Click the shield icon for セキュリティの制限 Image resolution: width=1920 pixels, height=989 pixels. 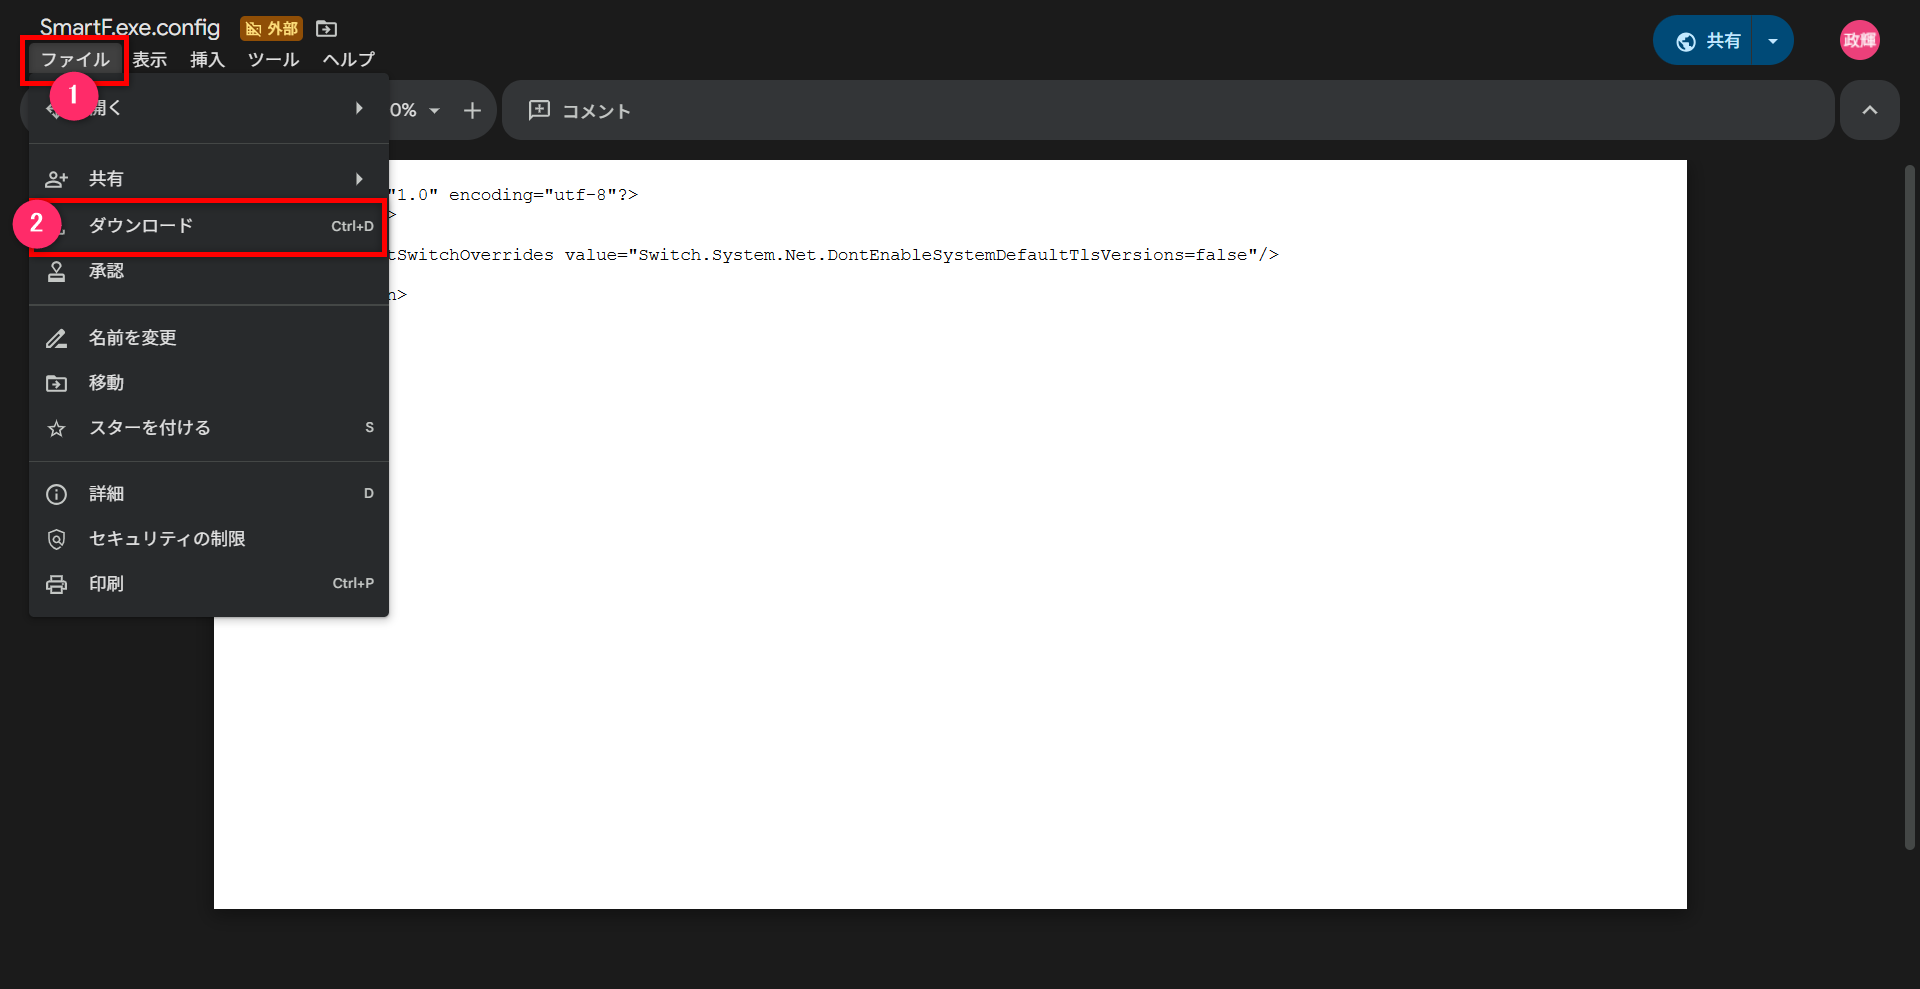tap(57, 540)
